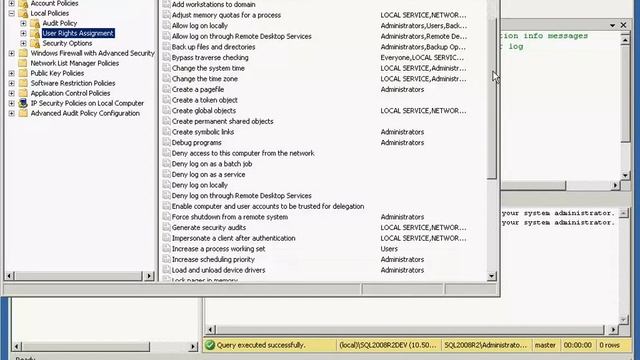Expand IP Security Policies on Local Computer
The height and width of the screenshot is (360, 640).
click(x=11, y=103)
